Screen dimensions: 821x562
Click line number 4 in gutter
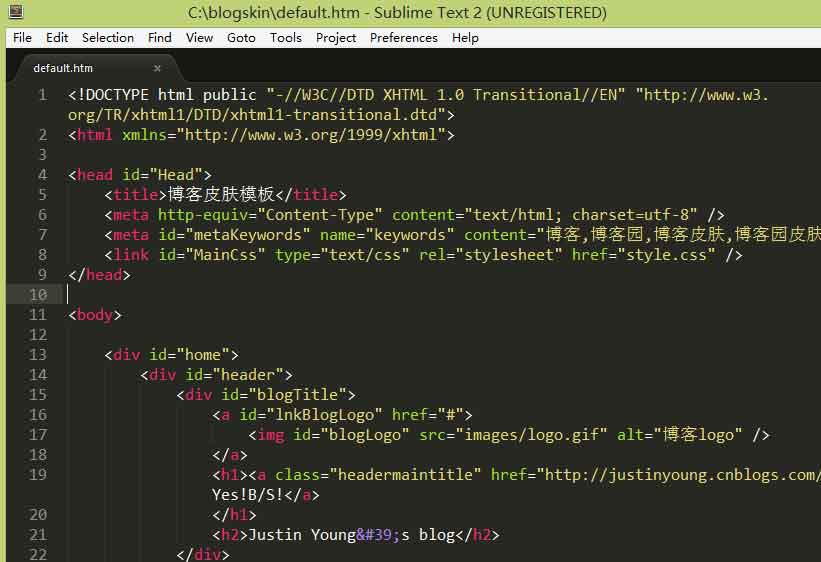coord(42,174)
